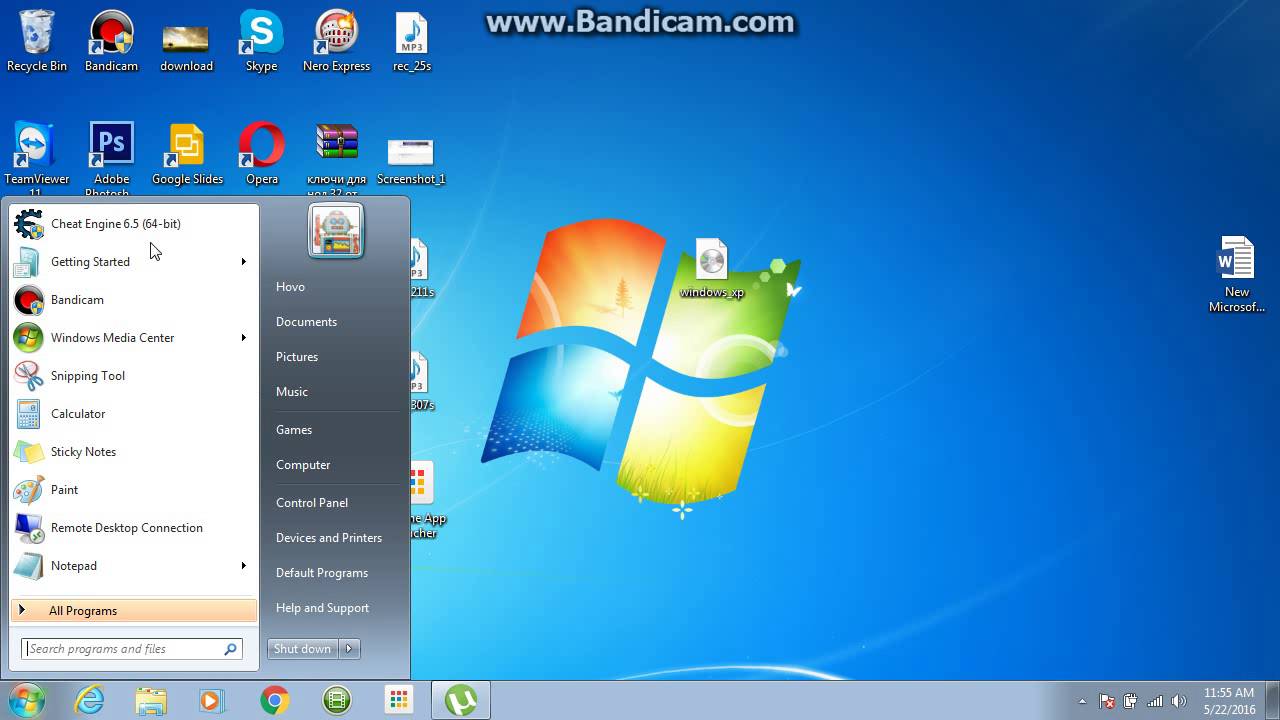The image size is (1280, 720).
Task: Click Search programs and files box
Action: [132, 649]
